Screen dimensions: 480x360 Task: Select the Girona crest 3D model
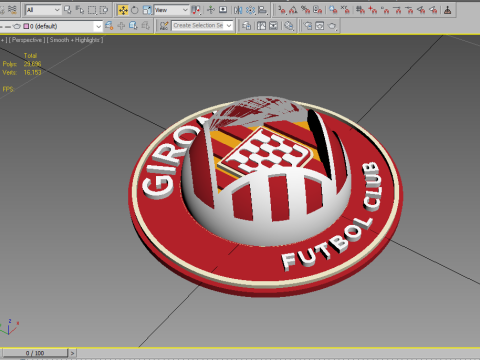[265, 197]
